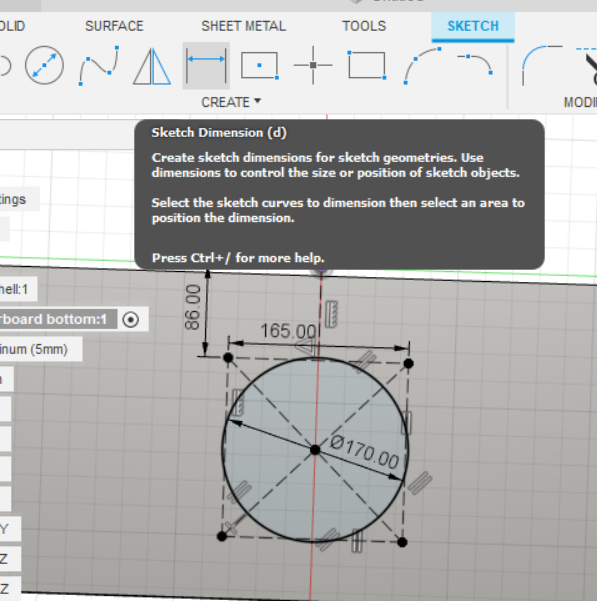Image resolution: width=597 pixels, height=601 pixels.
Task: Click the Ø170.00 diameter dimension
Action: click(x=364, y=453)
